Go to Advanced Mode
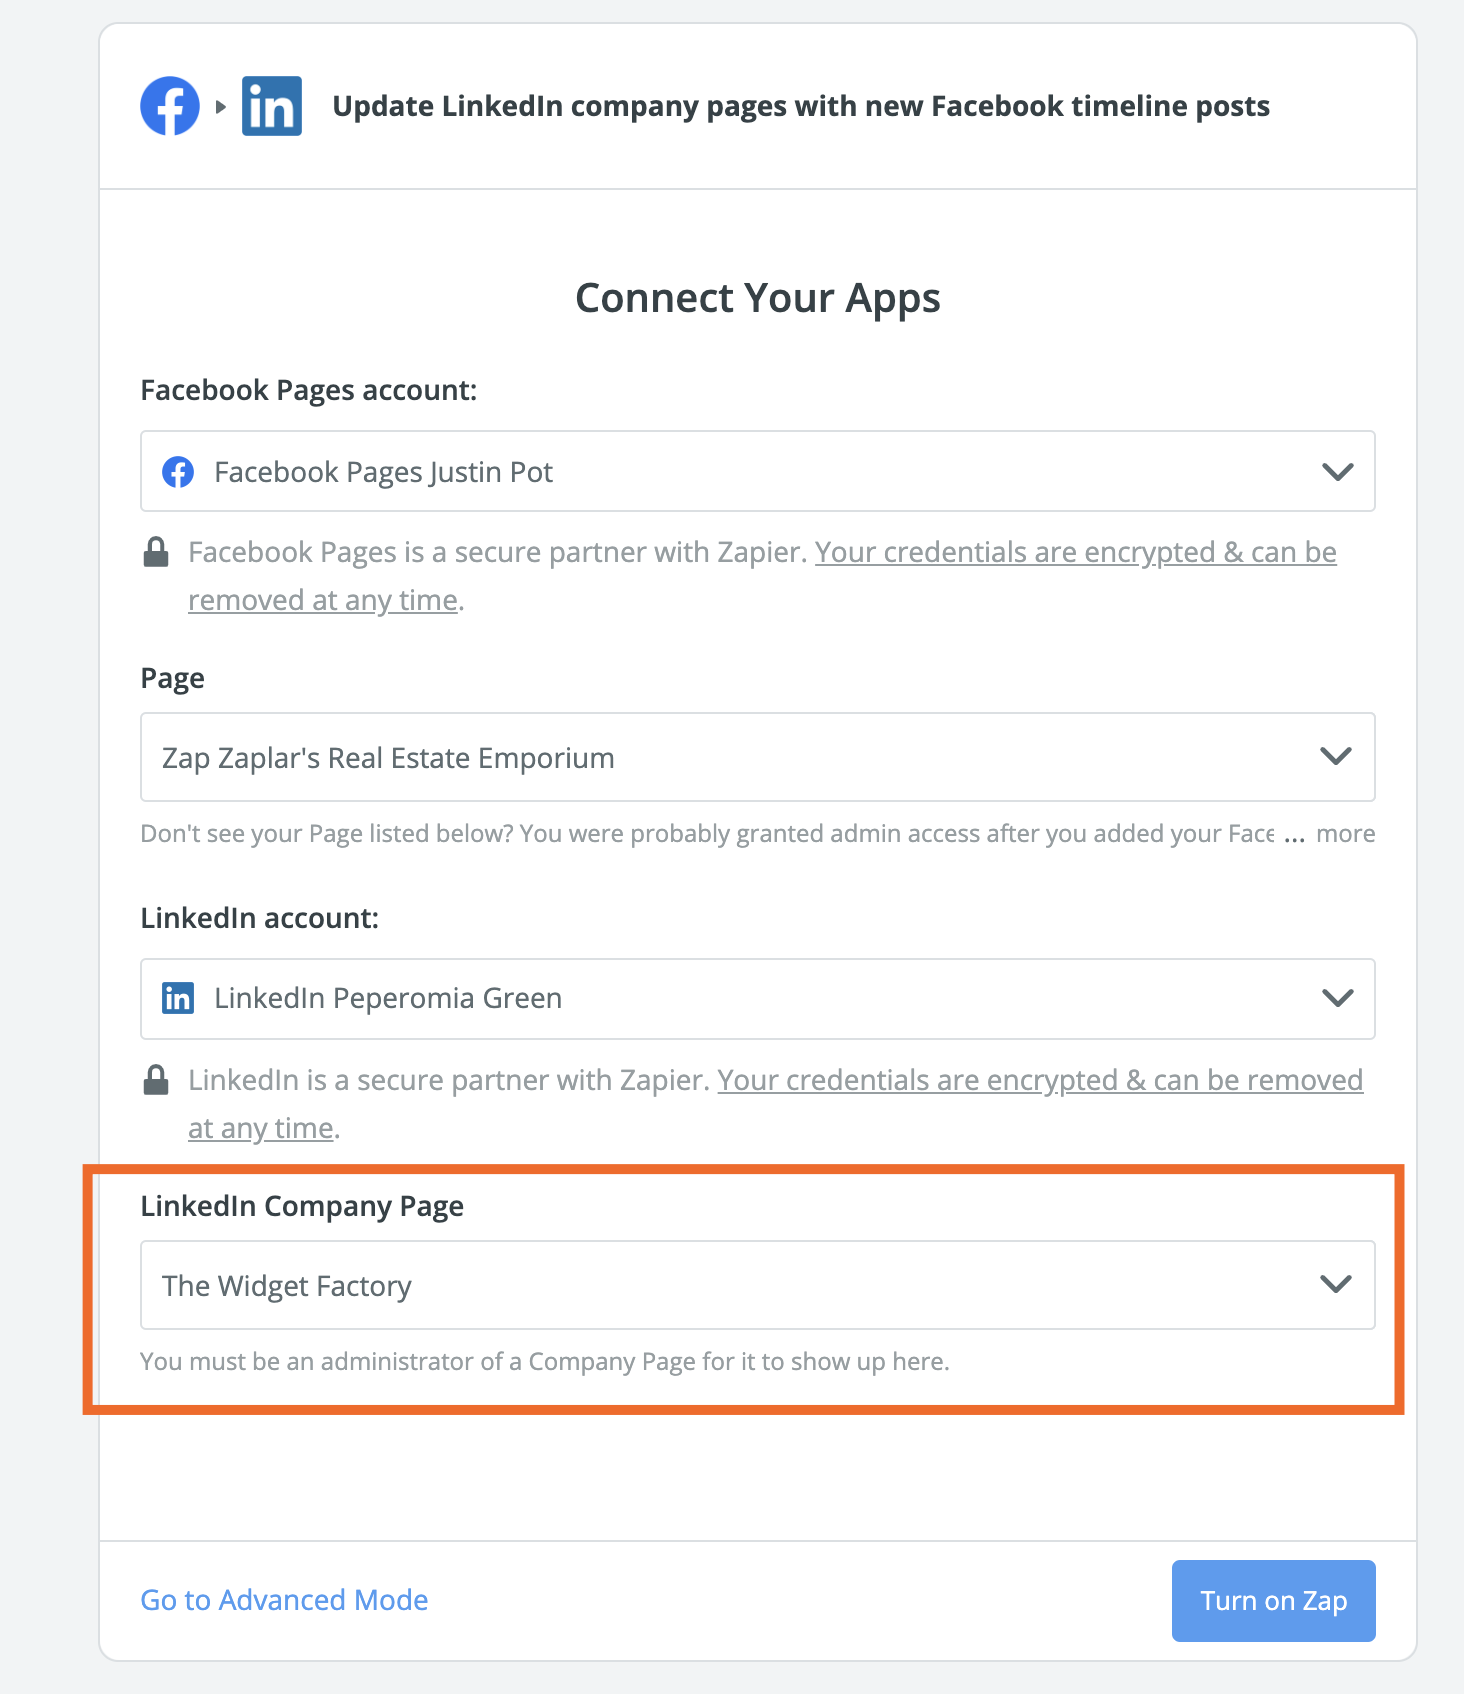This screenshot has width=1464, height=1694. click(x=284, y=1600)
